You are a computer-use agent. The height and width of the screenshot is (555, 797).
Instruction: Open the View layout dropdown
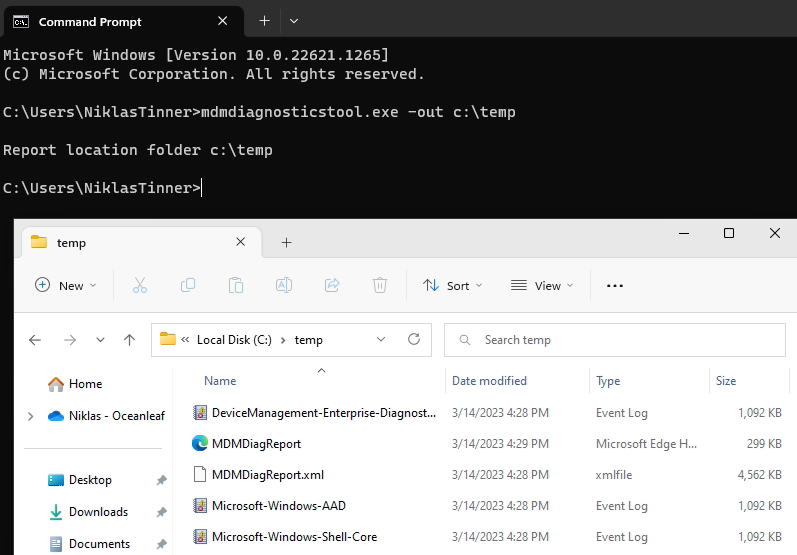coord(542,286)
